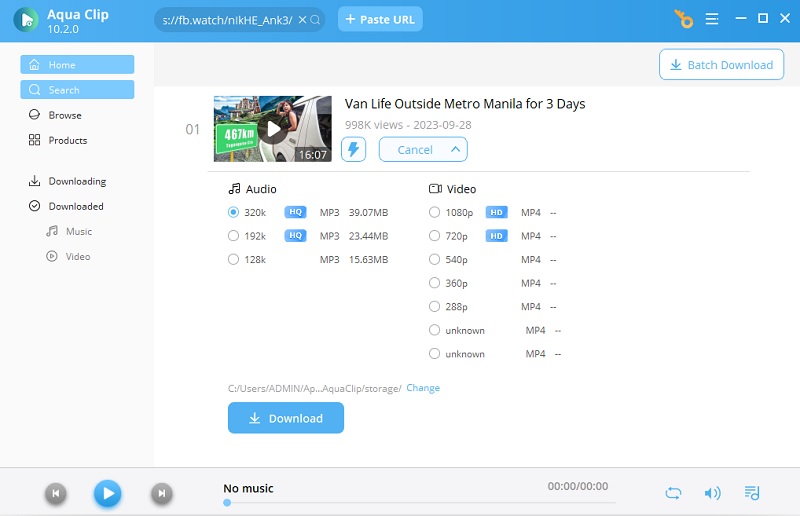Open the Downloading list
Image resolution: width=800 pixels, height=516 pixels.
coord(67,181)
